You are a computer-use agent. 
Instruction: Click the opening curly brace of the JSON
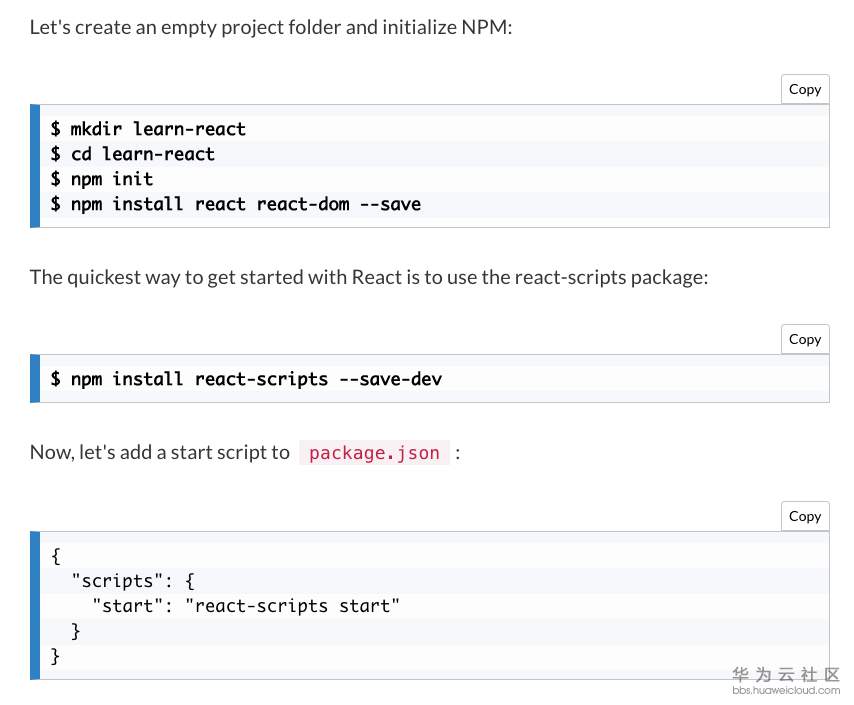[56, 555]
